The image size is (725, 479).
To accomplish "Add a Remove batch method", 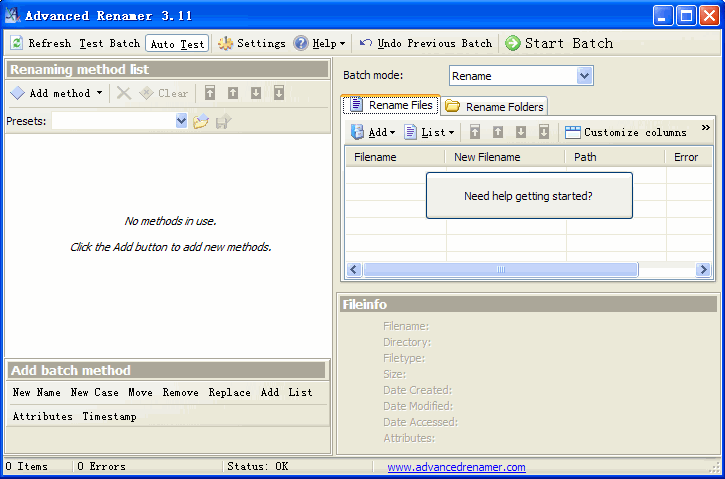I will tap(181, 393).
